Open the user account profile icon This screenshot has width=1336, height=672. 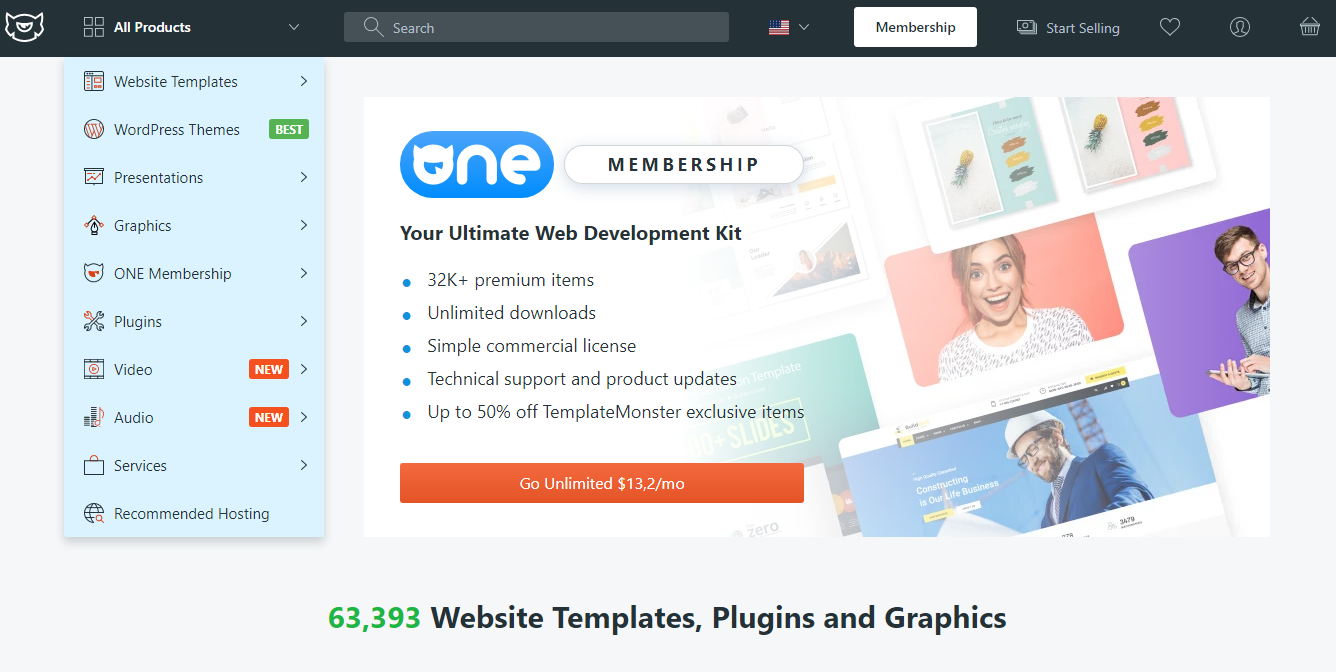[x=1240, y=27]
